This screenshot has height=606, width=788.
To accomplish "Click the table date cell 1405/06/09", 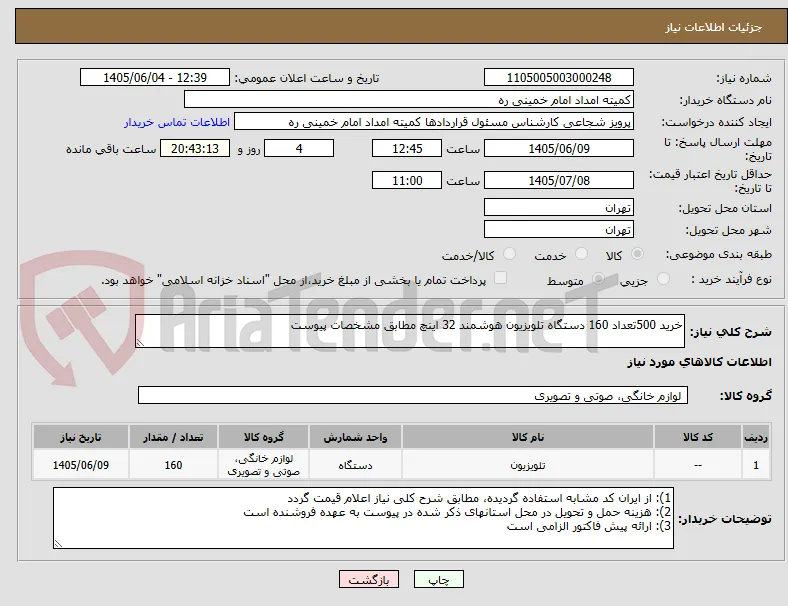I will 81,465.
